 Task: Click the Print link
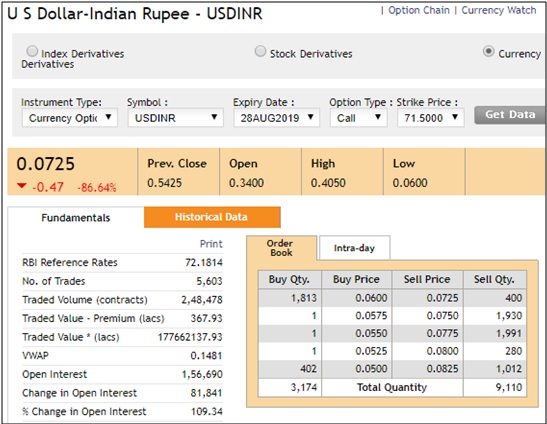coord(211,244)
